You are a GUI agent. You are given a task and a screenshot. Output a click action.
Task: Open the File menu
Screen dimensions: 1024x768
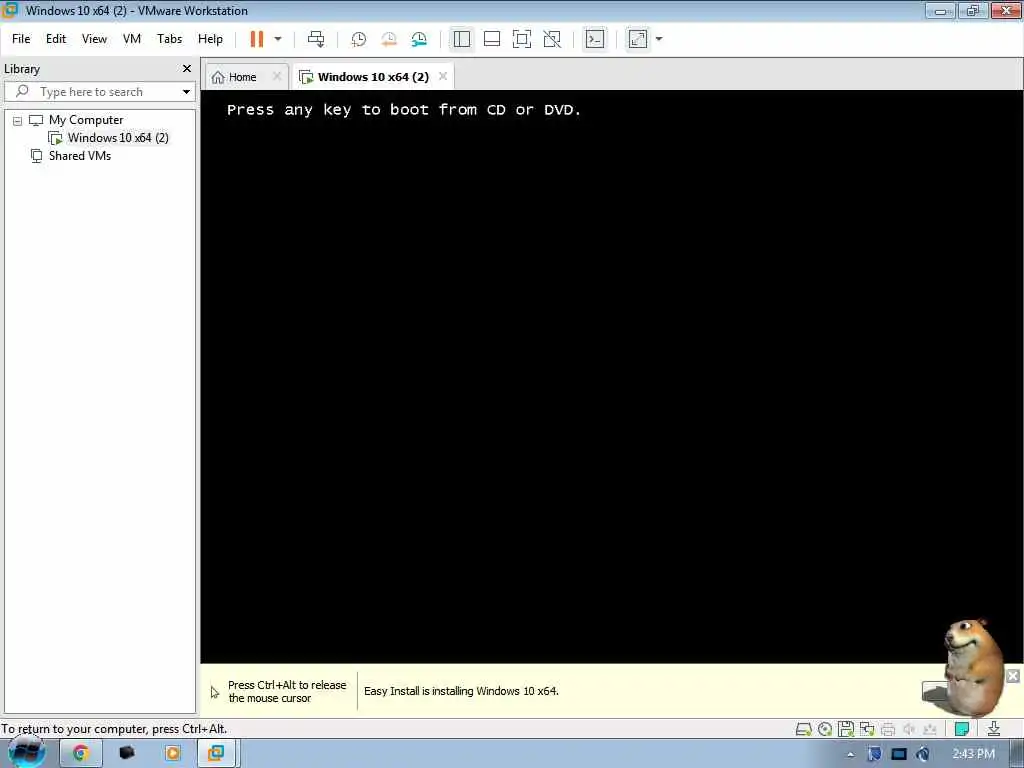pos(21,39)
